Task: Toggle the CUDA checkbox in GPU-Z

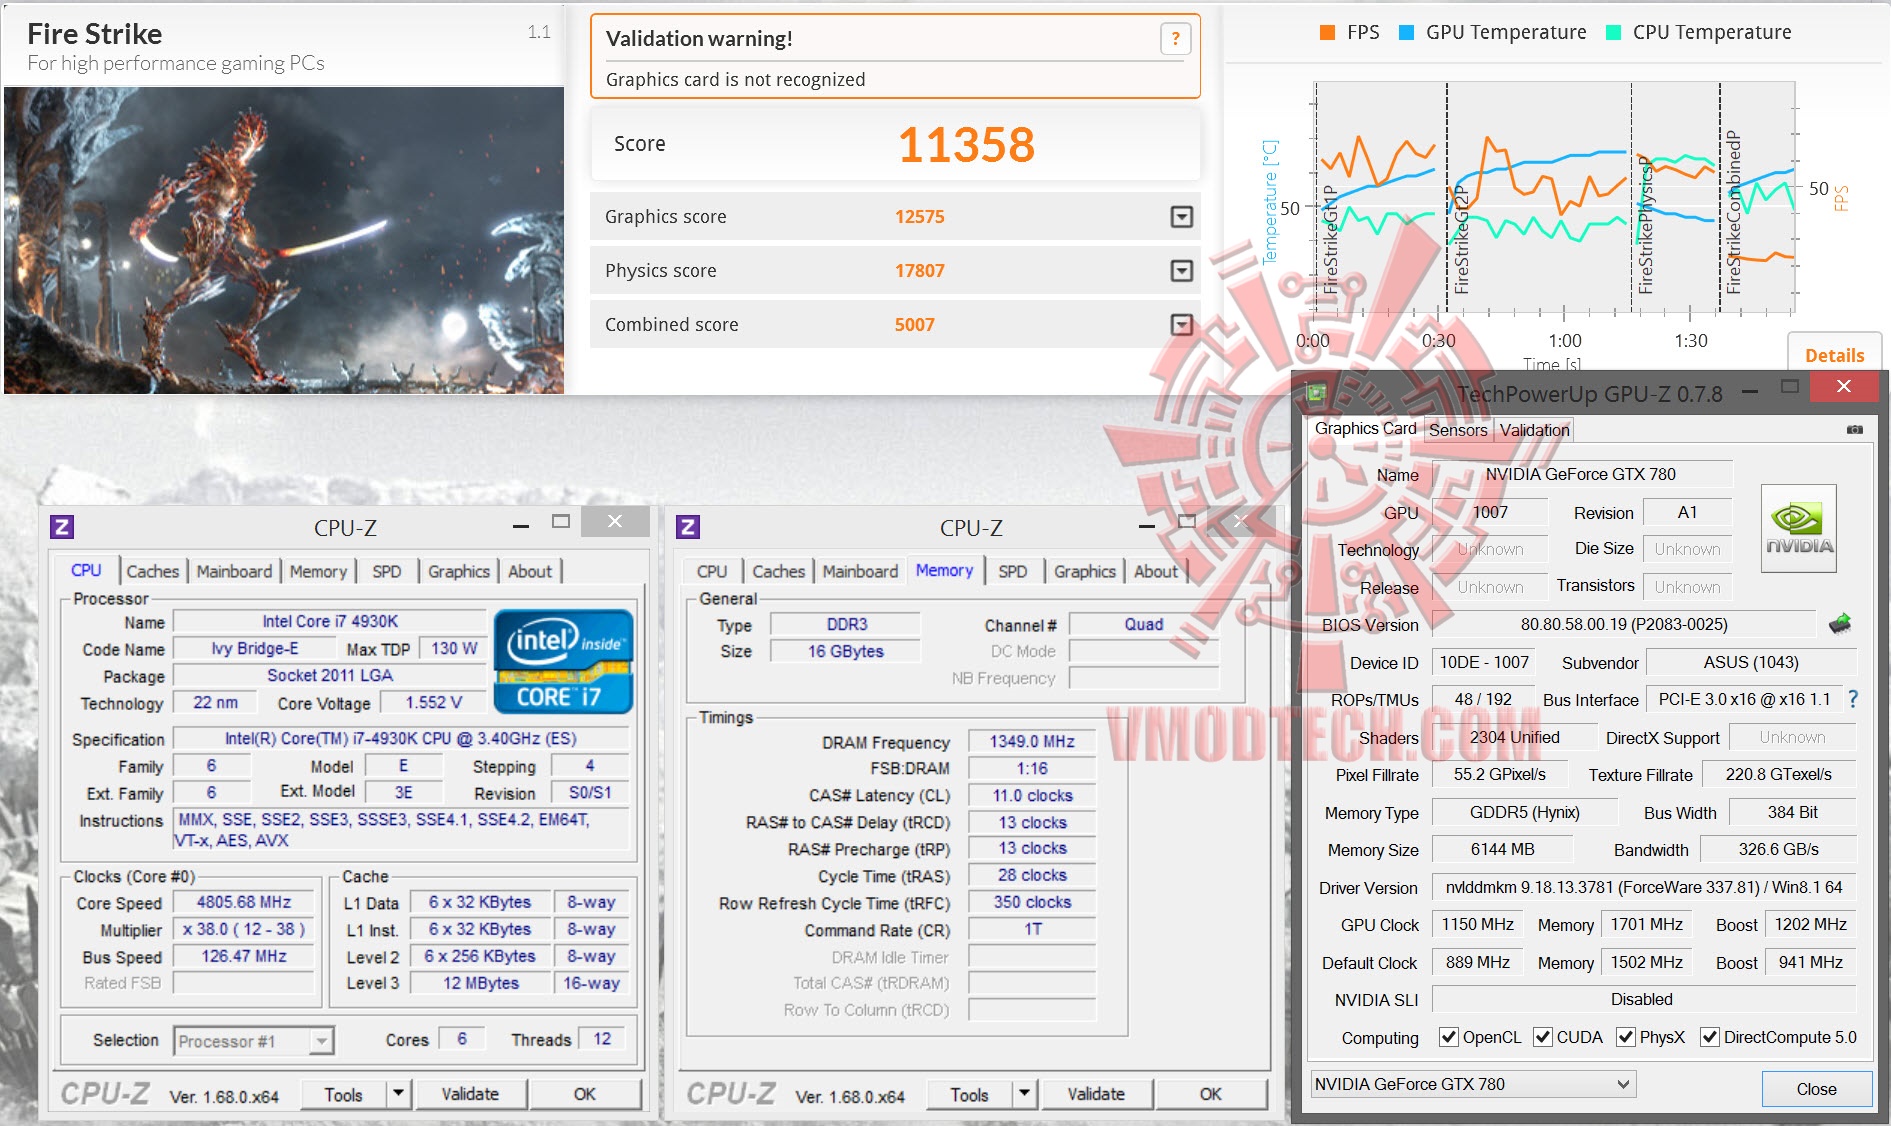Action: point(1542,1037)
